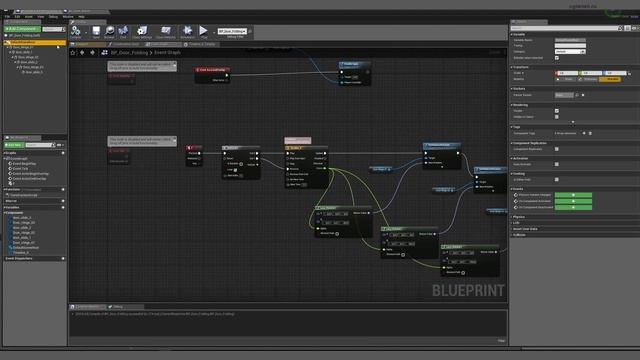
Task: Open the Edit menu
Action: [17, 17]
